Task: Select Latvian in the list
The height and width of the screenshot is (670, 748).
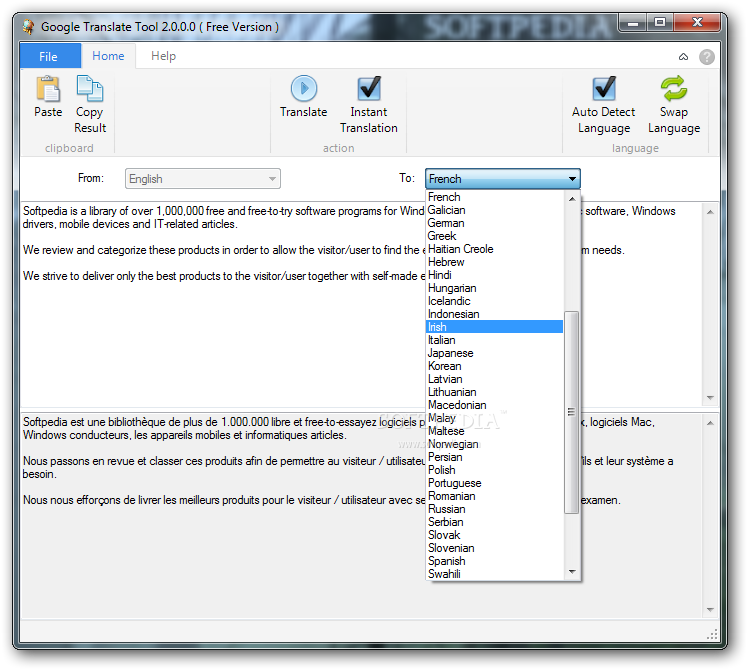Action: [494, 379]
